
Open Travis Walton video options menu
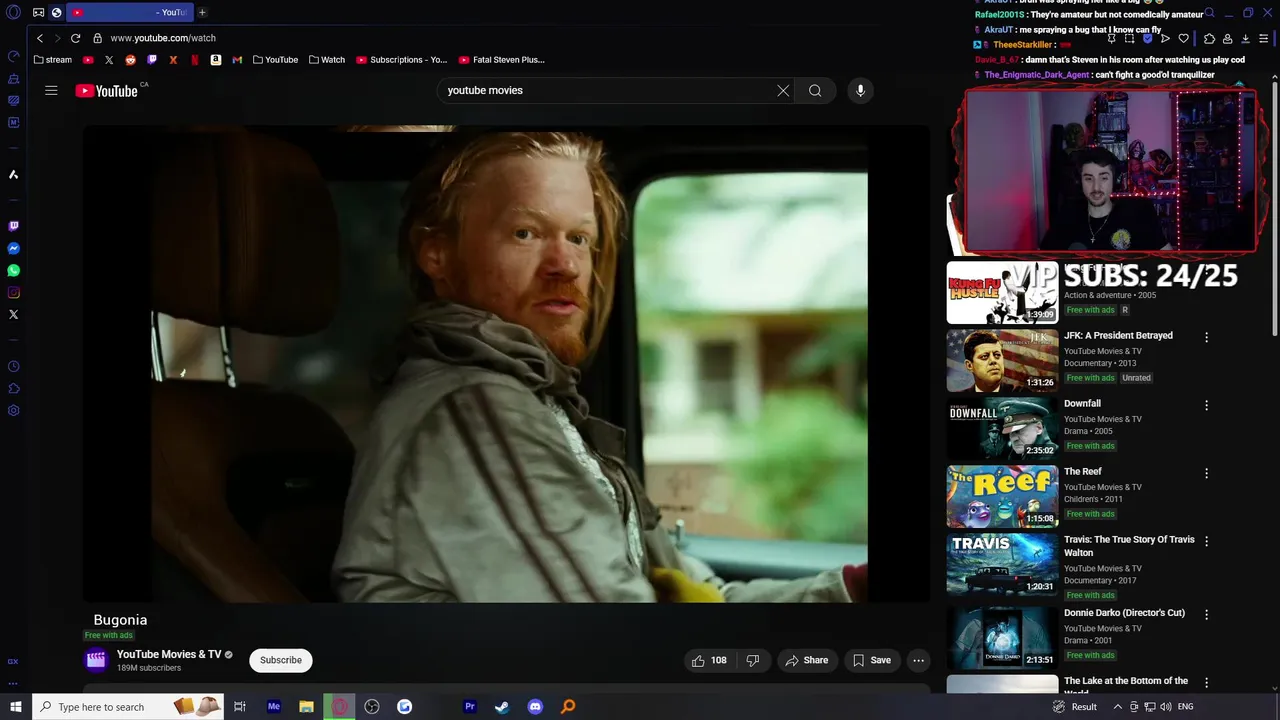1206,541
